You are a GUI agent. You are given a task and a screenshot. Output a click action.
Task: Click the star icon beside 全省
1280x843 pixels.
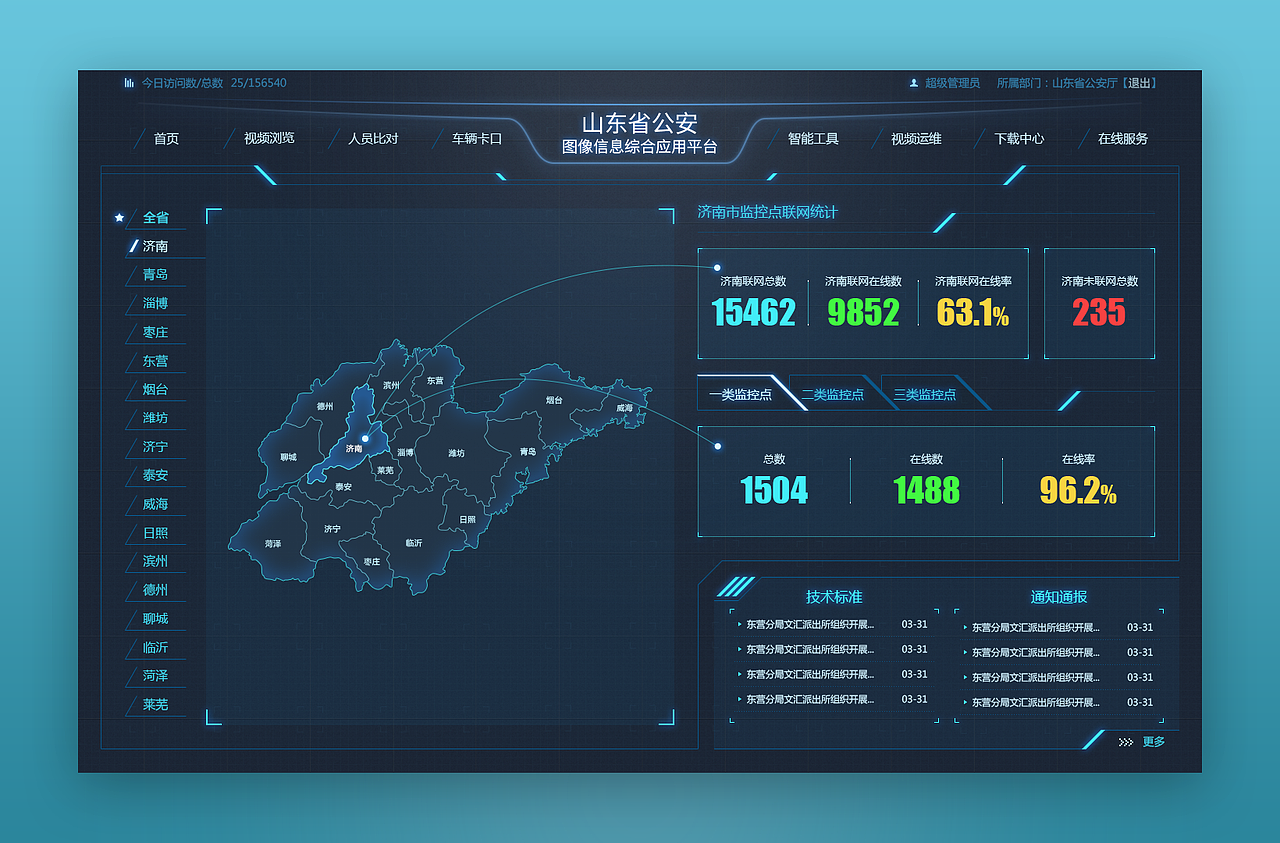(x=119, y=217)
